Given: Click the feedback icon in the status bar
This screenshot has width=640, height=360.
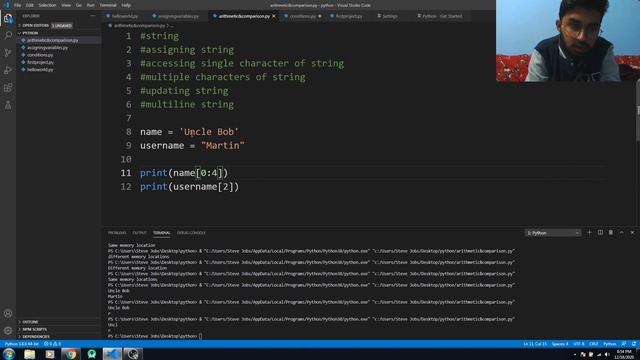Looking at the screenshot, I should tap(624, 344).
